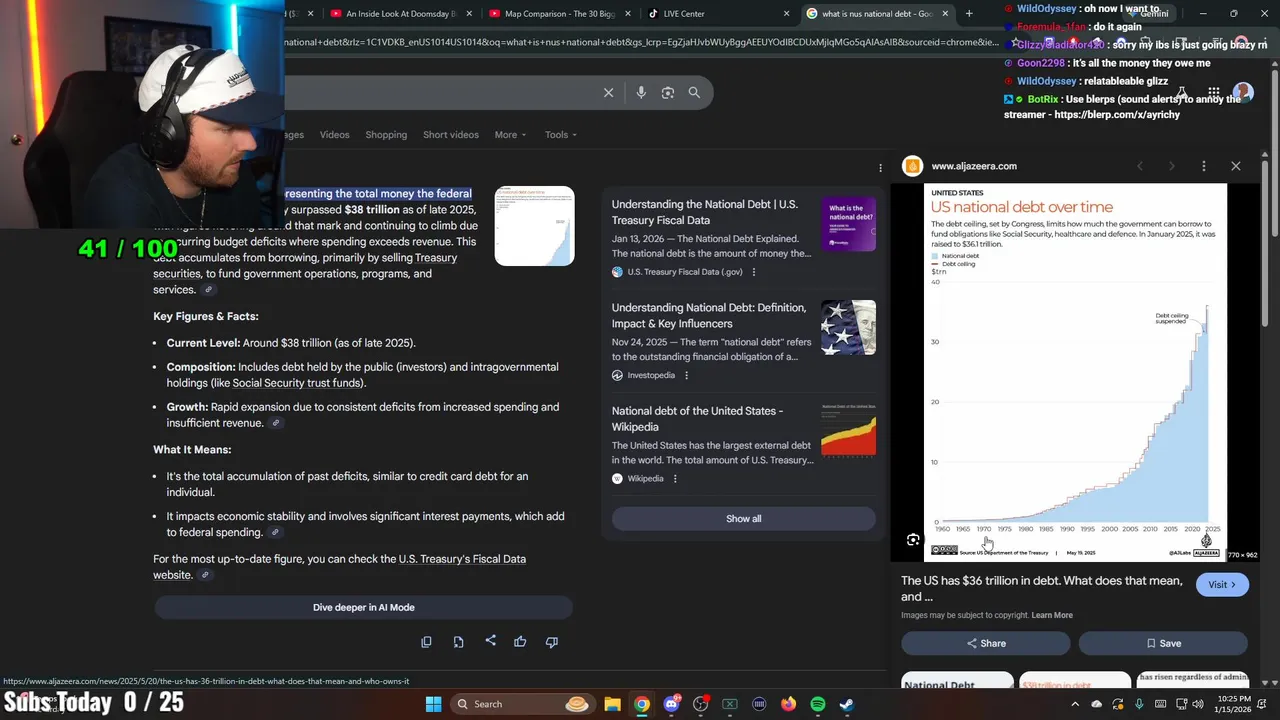The image size is (1280, 720).
Task: Save the previewed image
Action: click(x=1163, y=643)
